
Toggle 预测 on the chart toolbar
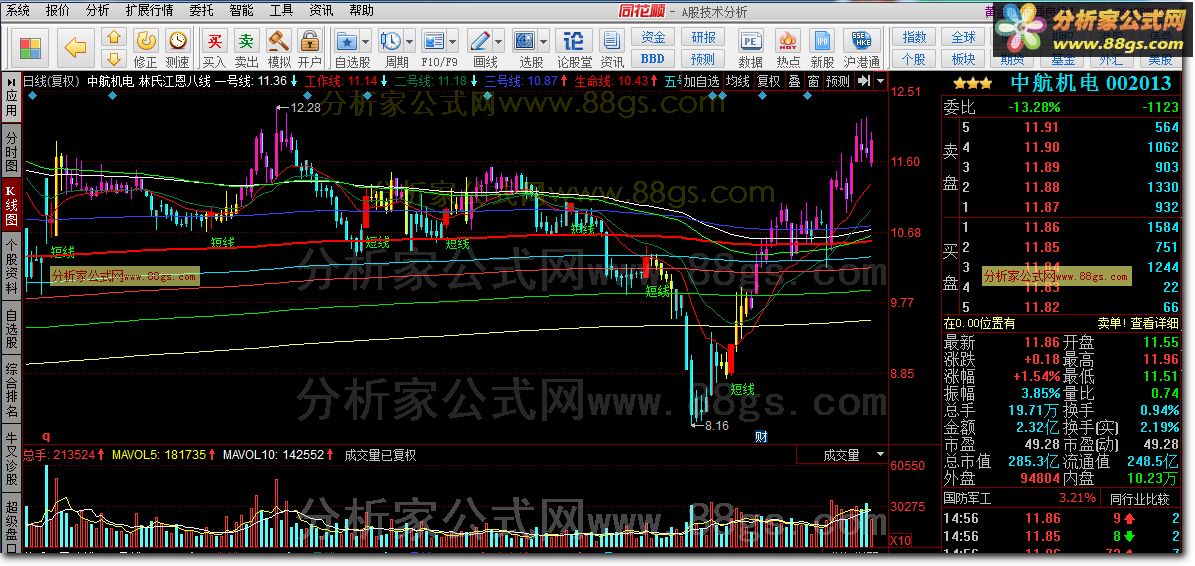(x=838, y=81)
